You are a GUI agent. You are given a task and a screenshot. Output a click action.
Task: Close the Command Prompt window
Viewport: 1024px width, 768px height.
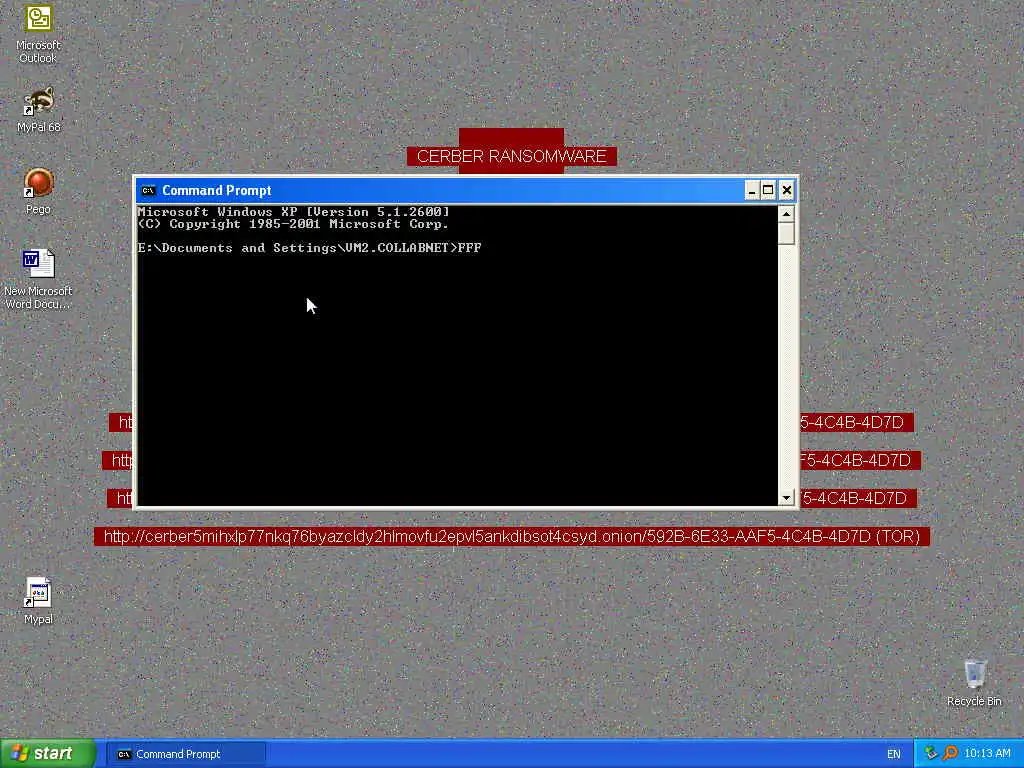[x=786, y=190]
